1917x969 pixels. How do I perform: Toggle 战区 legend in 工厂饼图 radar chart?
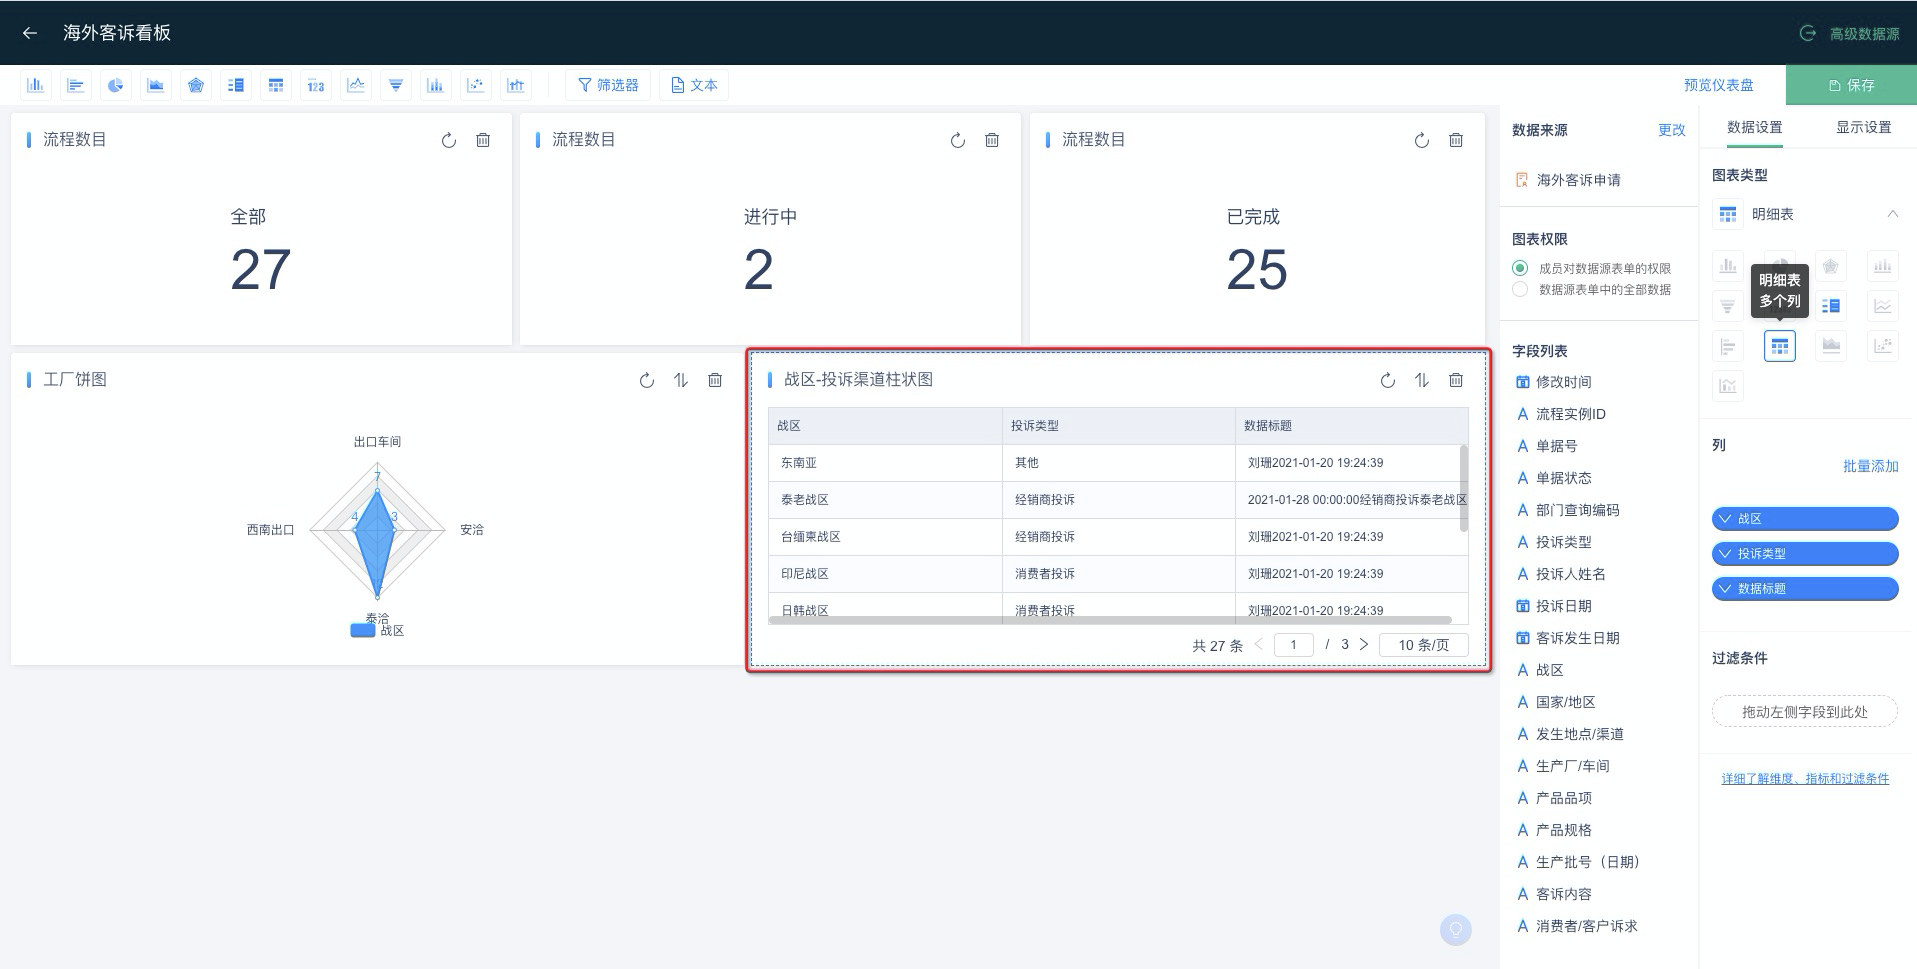377,630
